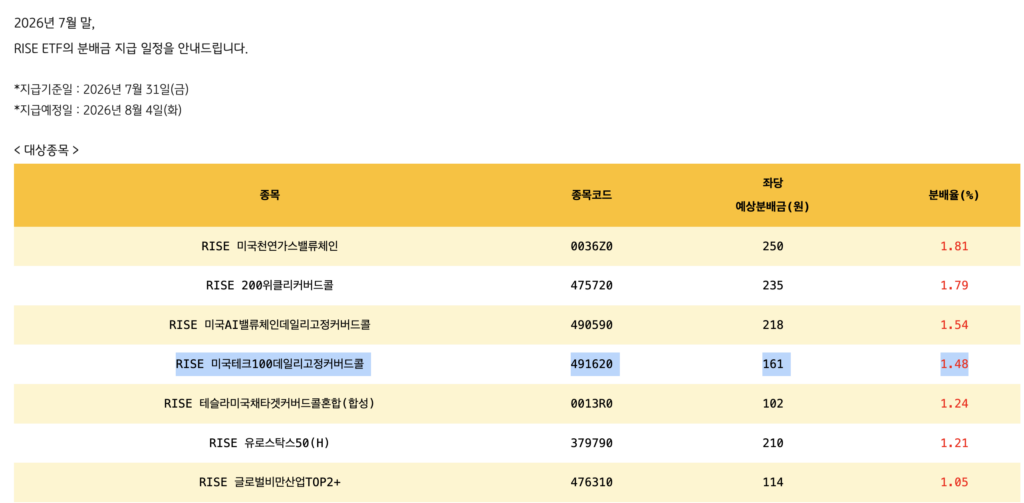Click the dividend value '210'
The width and height of the screenshot is (1024, 503).
[773, 443]
